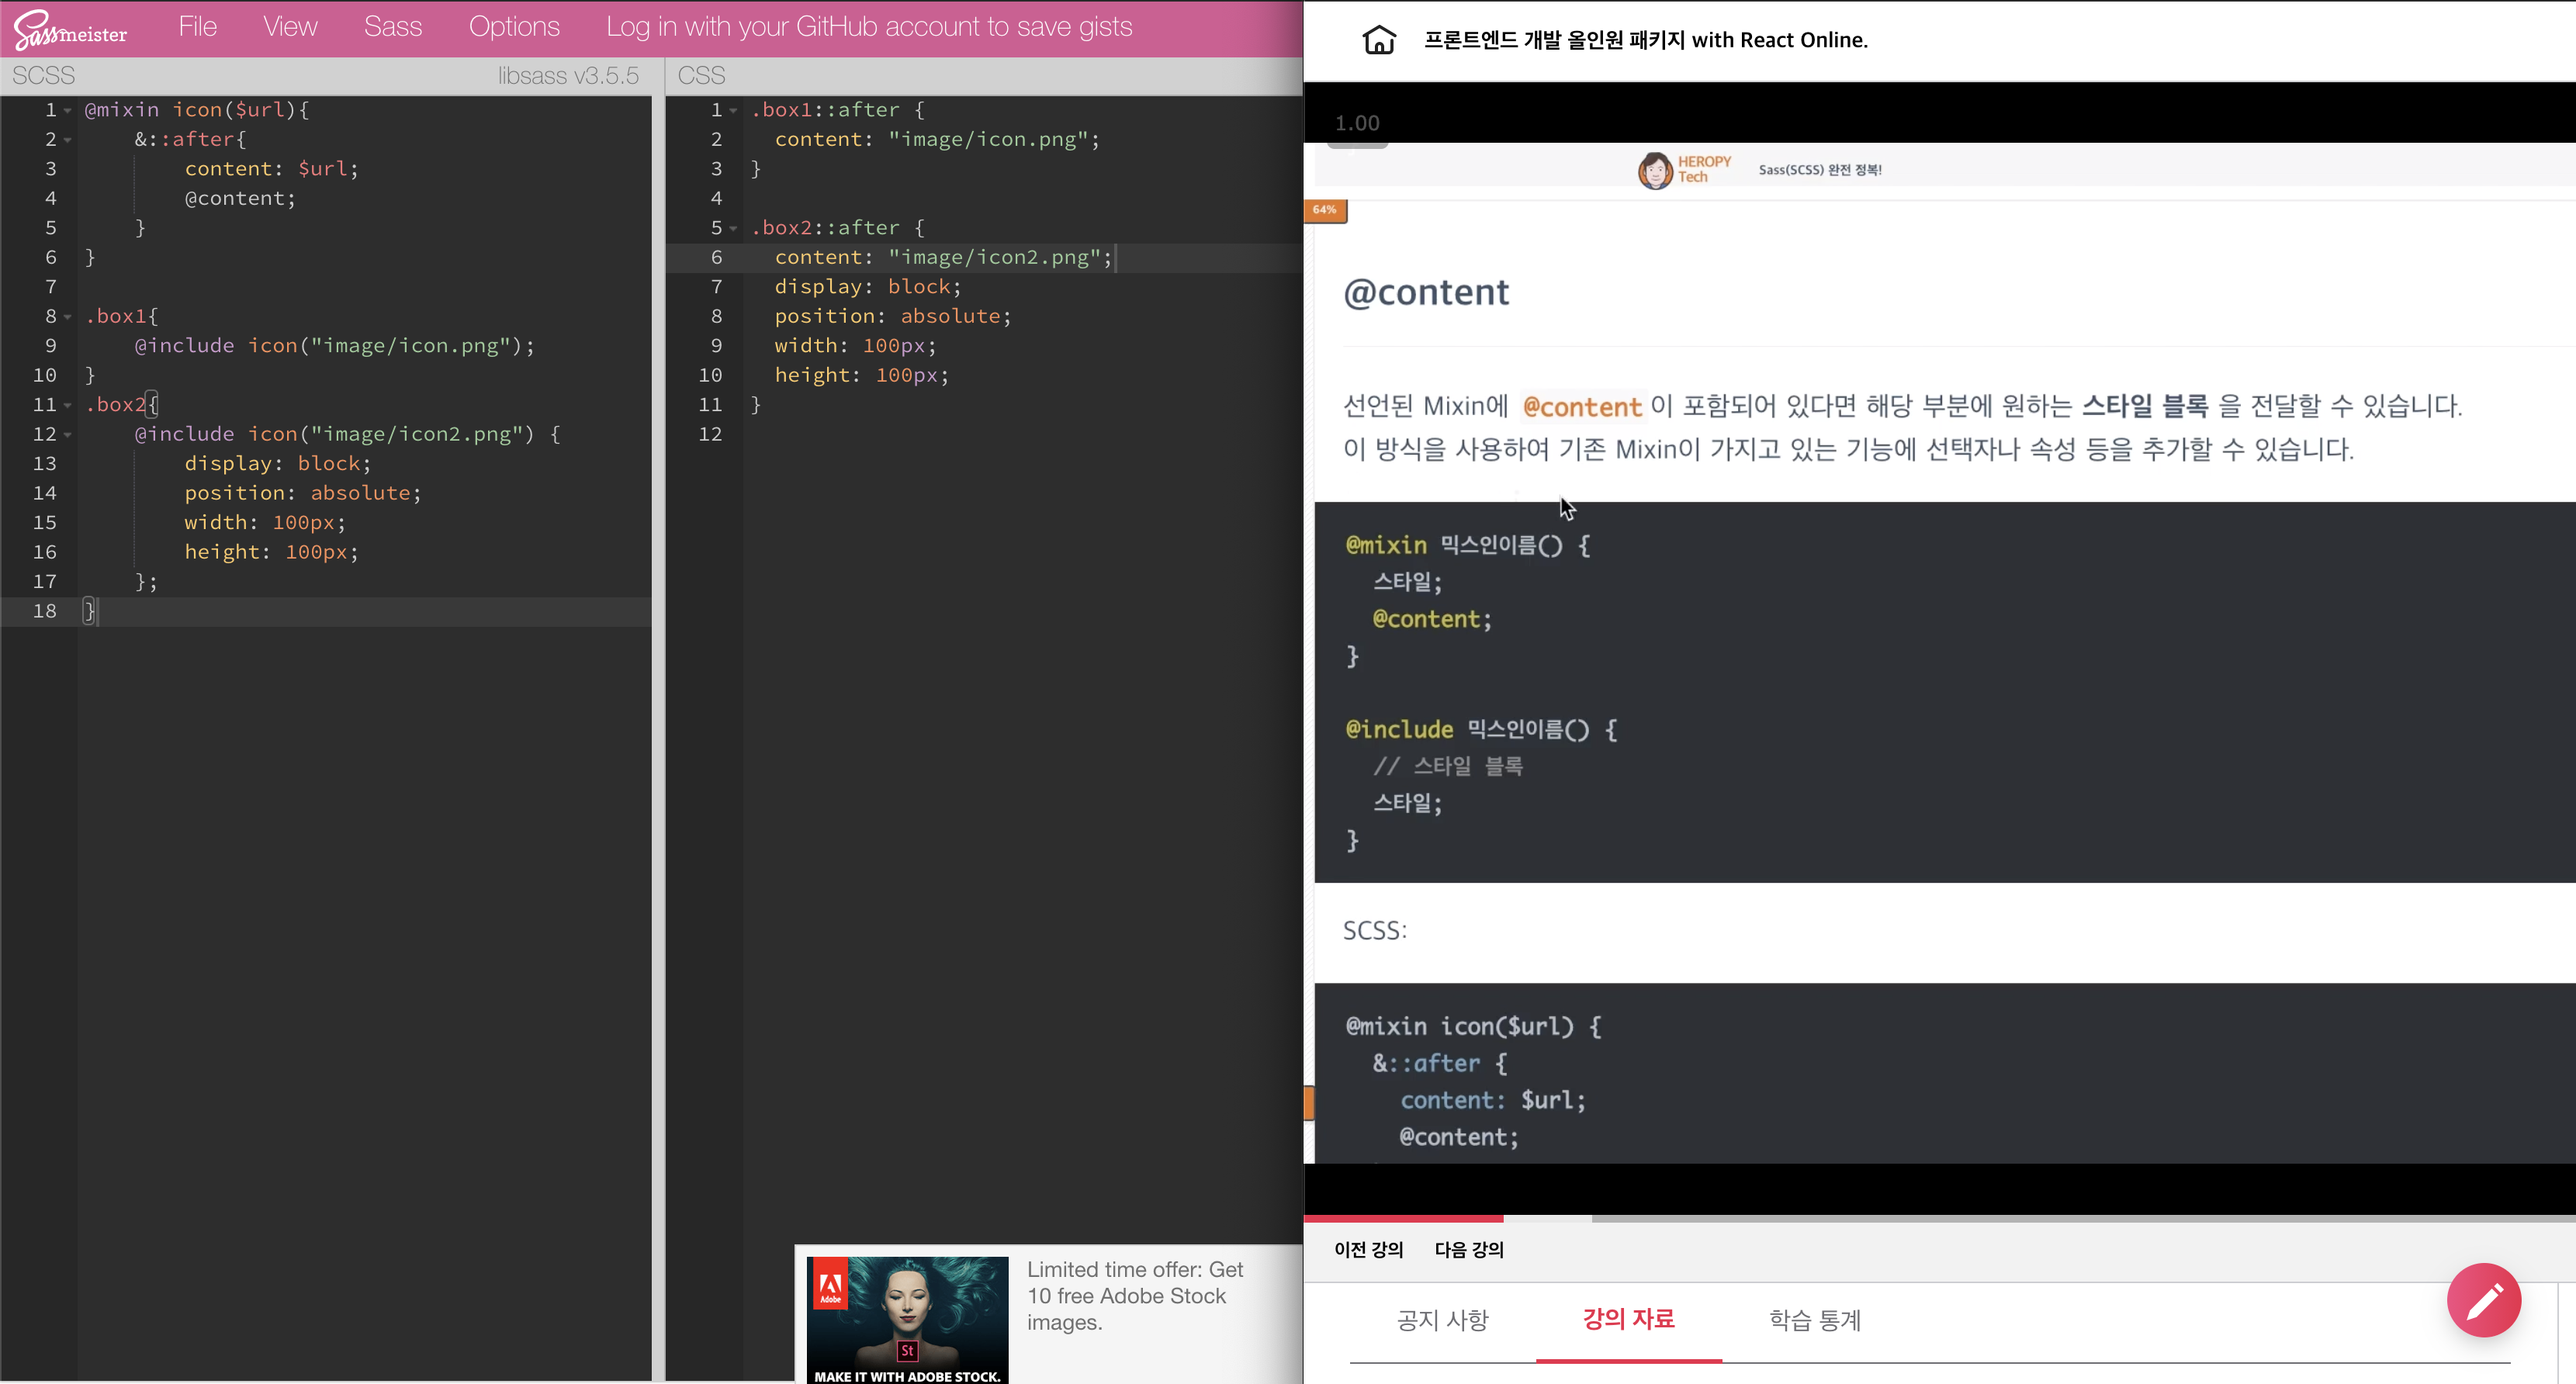Viewport: 2576px width, 1384px height.
Task: Click the 64% progress badge
Action: (1325, 210)
